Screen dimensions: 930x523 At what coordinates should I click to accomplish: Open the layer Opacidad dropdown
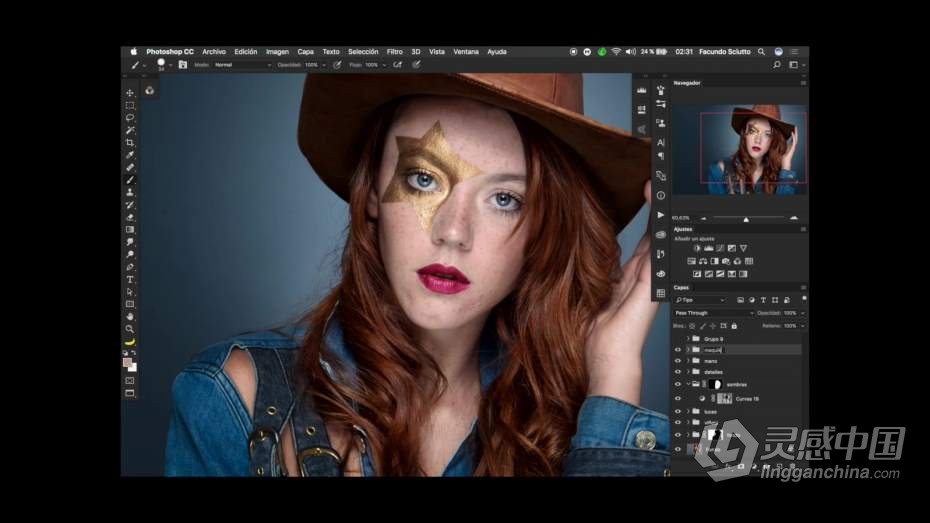[x=803, y=313]
